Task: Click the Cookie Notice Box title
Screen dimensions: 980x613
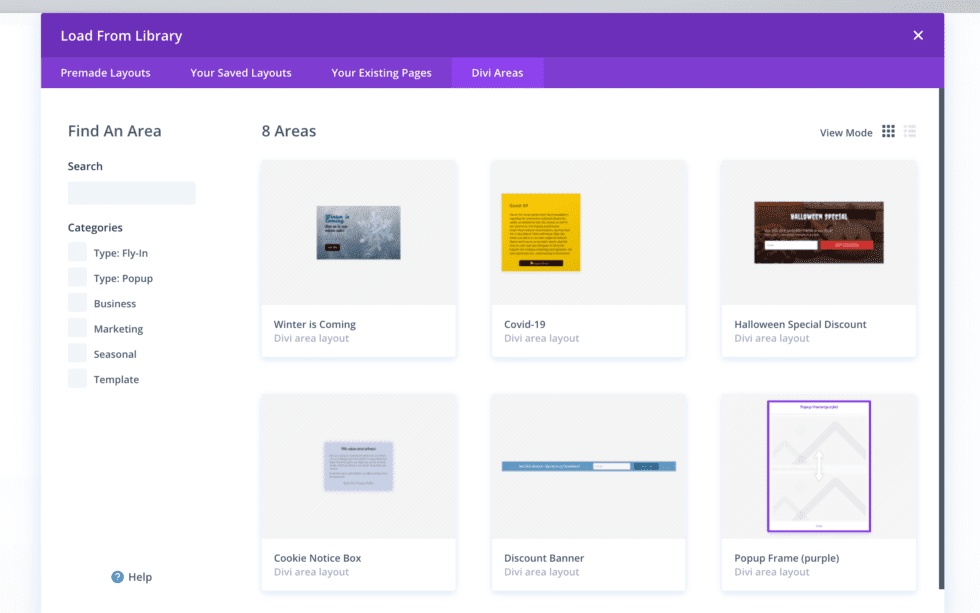Action: click(318, 558)
